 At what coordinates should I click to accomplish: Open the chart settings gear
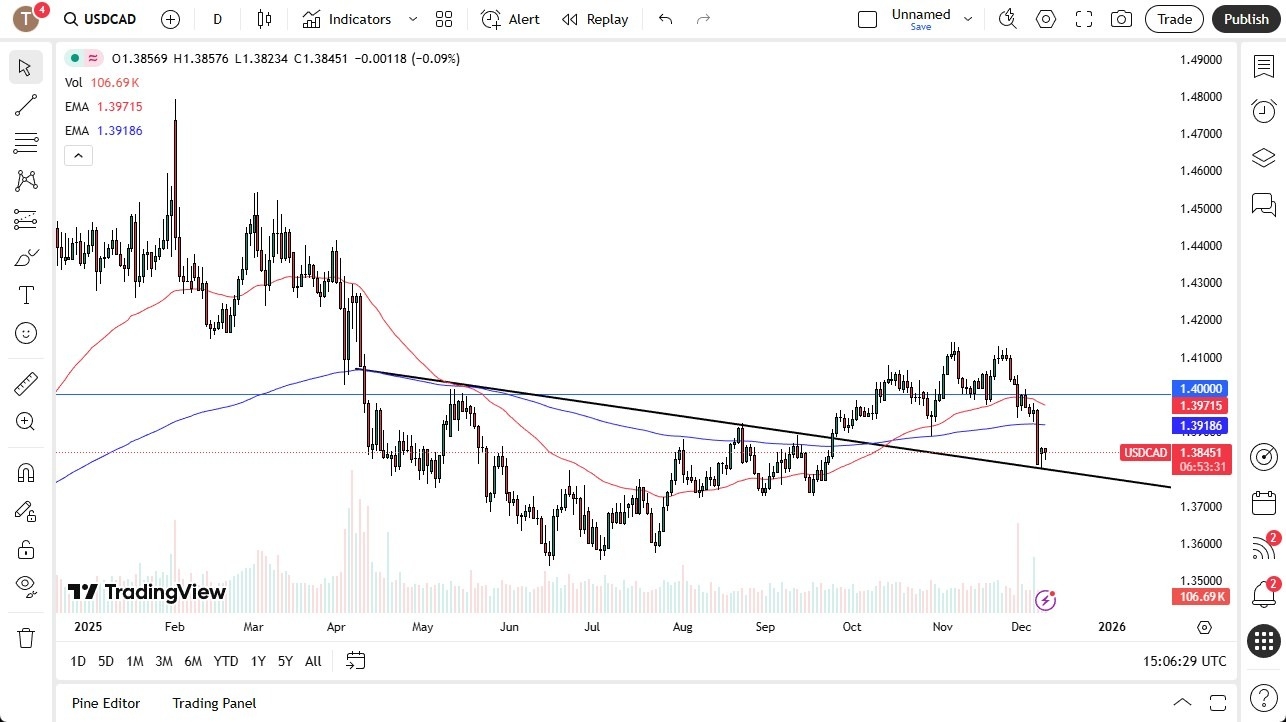[x=1045, y=19]
